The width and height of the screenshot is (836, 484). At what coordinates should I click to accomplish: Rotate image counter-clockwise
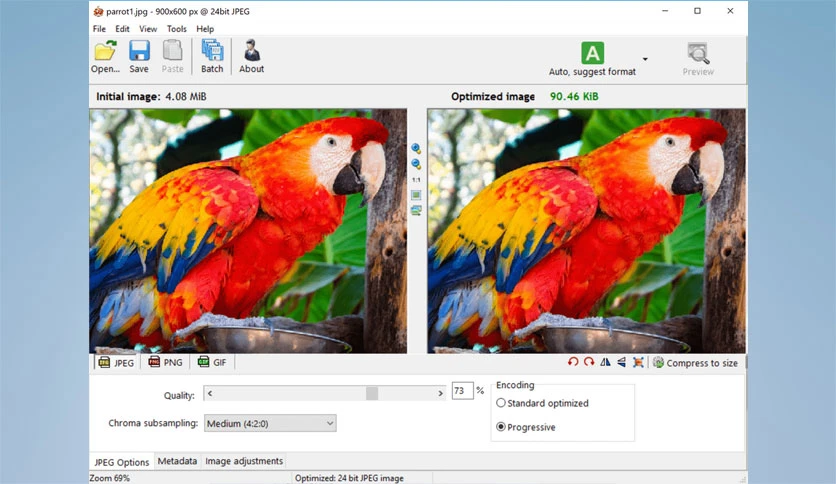tap(573, 362)
